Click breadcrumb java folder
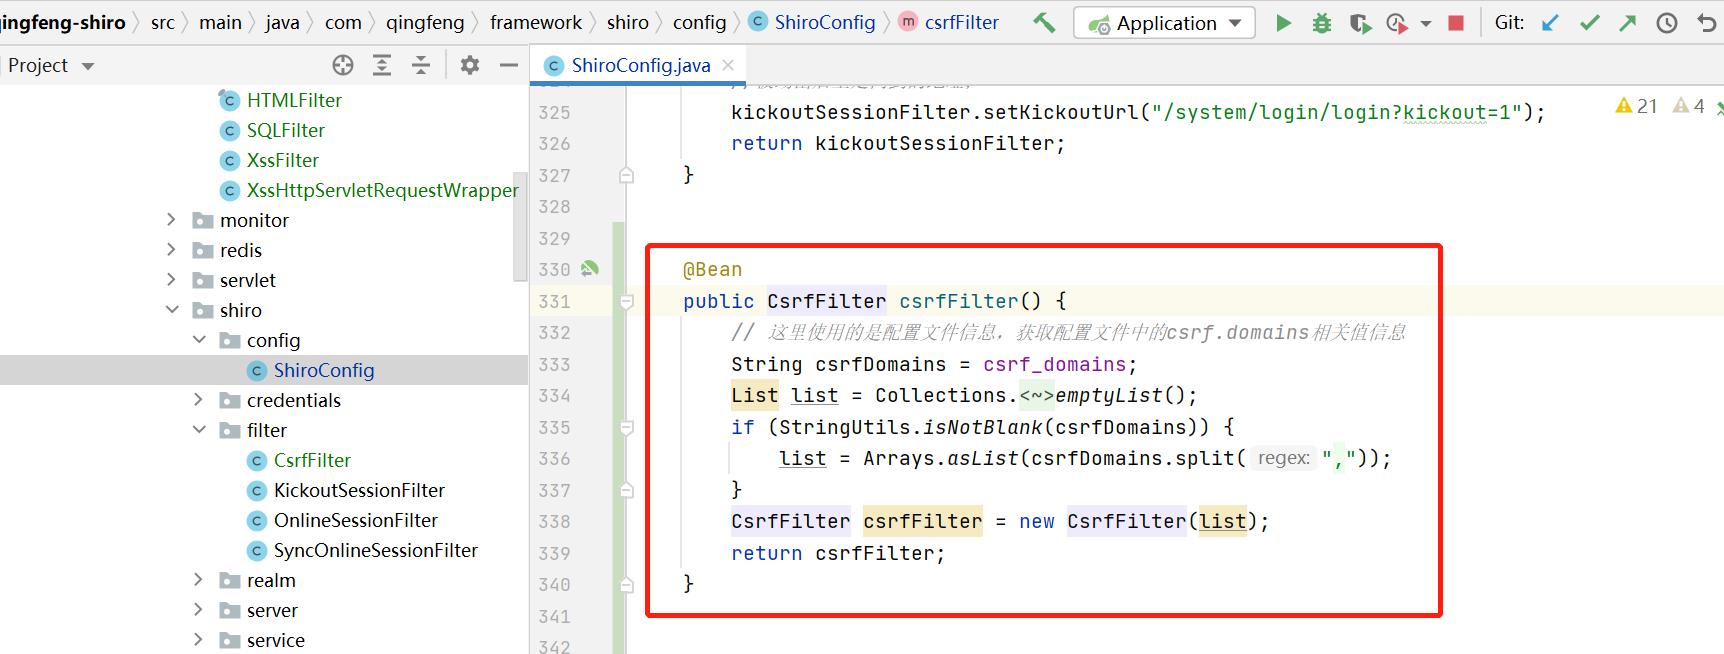Image resolution: width=1724 pixels, height=654 pixels. tap(282, 22)
